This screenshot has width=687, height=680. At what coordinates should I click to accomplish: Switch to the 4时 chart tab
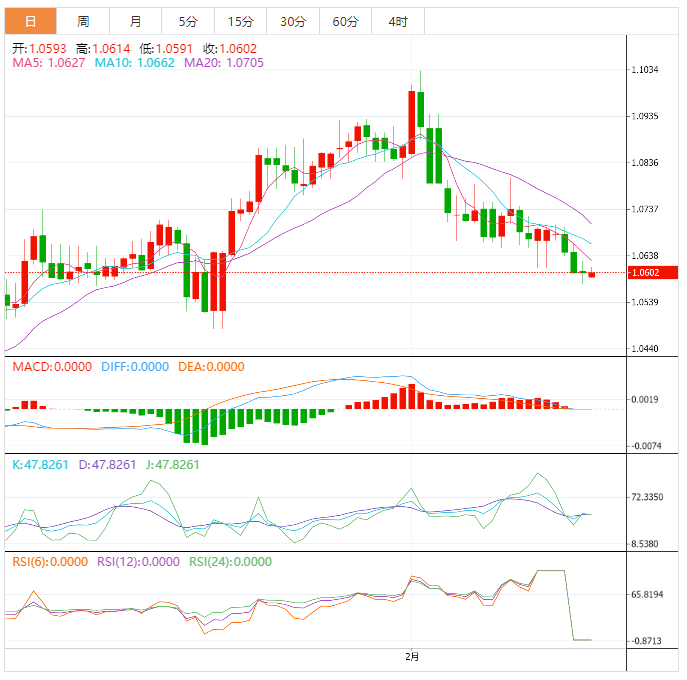pyautogui.click(x=397, y=21)
